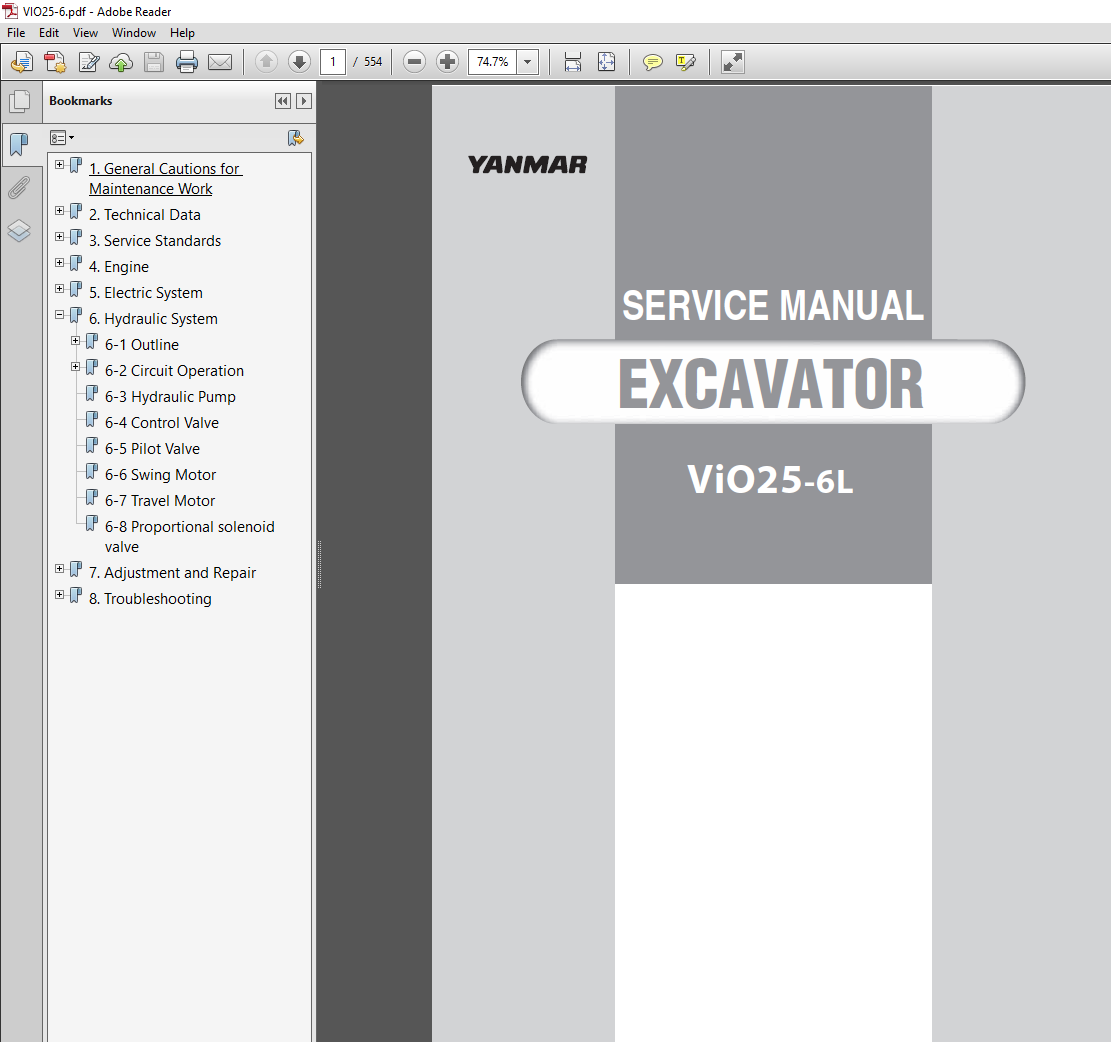Collapse the Hydraulic System bookmark node
Image resolution: width=1111 pixels, height=1042 pixels.
pyautogui.click(x=60, y=315)
